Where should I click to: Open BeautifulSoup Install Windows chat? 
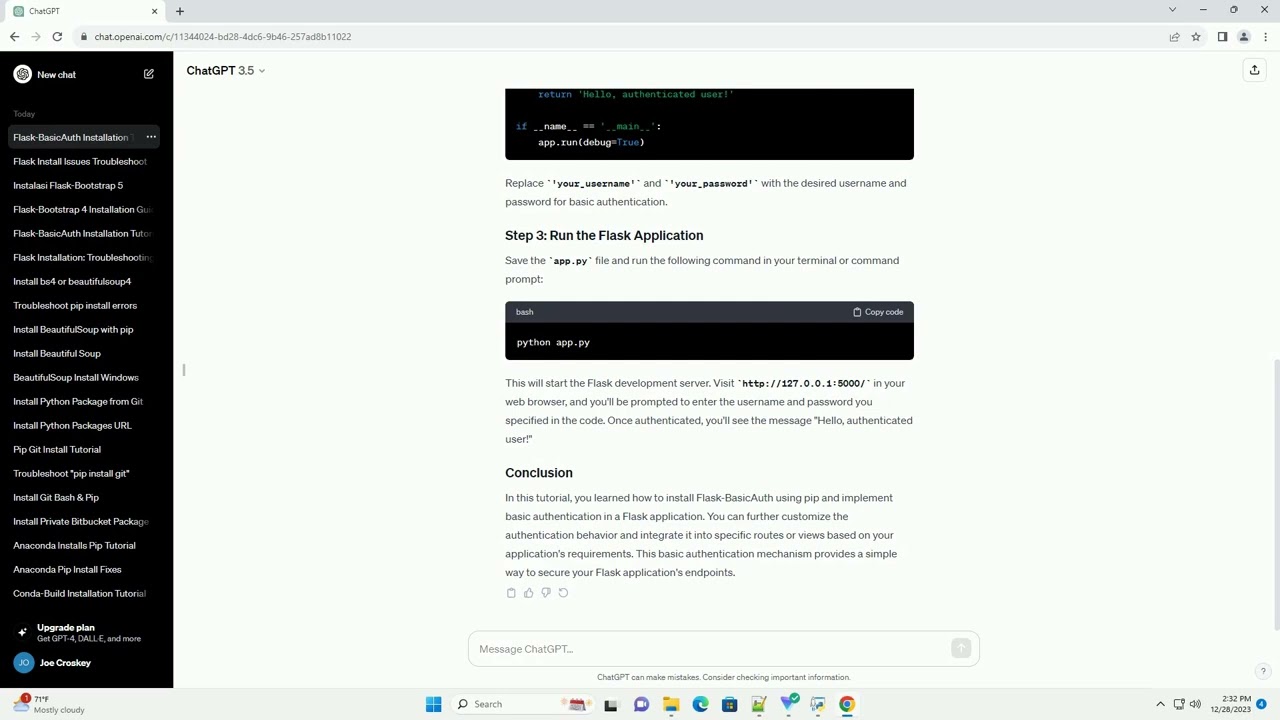pyautogui.click(x=76, y=377)
